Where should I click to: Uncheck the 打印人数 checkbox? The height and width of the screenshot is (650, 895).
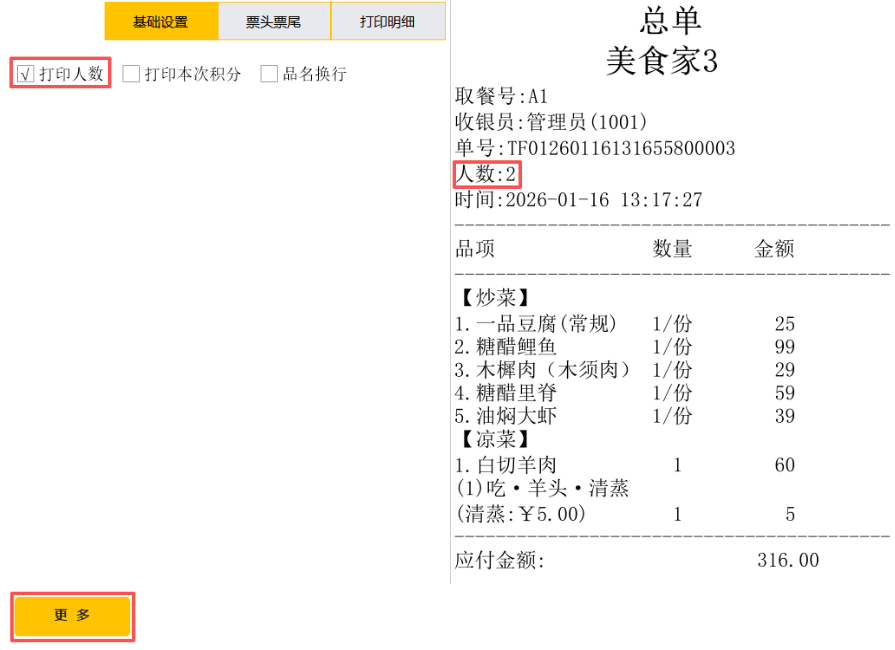click(x=27, y=74)
